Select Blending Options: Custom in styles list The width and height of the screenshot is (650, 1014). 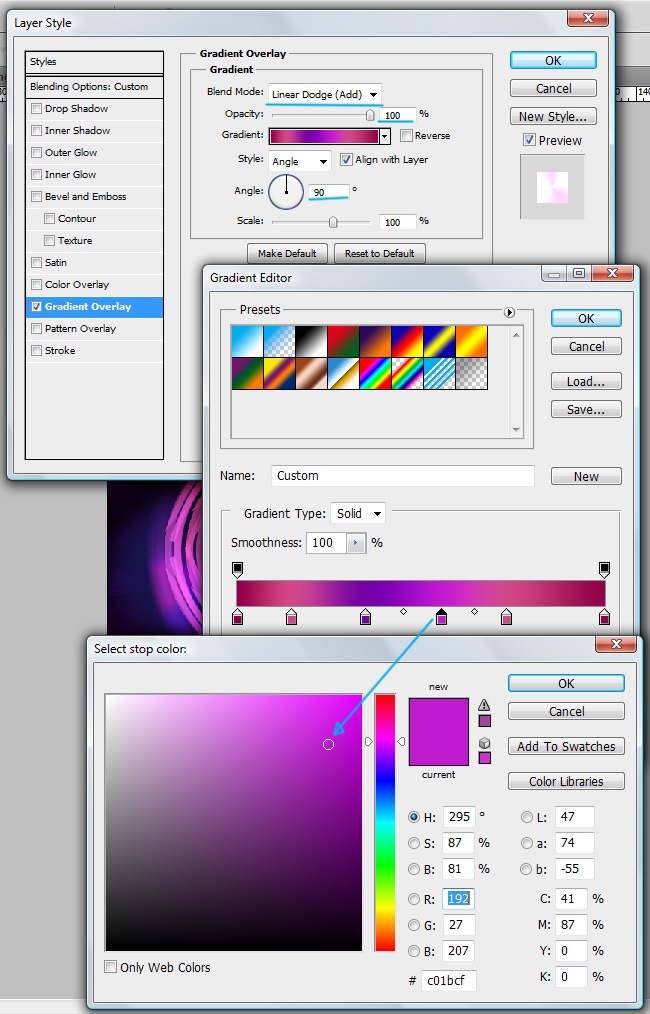pyautogui.click(x=94, y=87)
